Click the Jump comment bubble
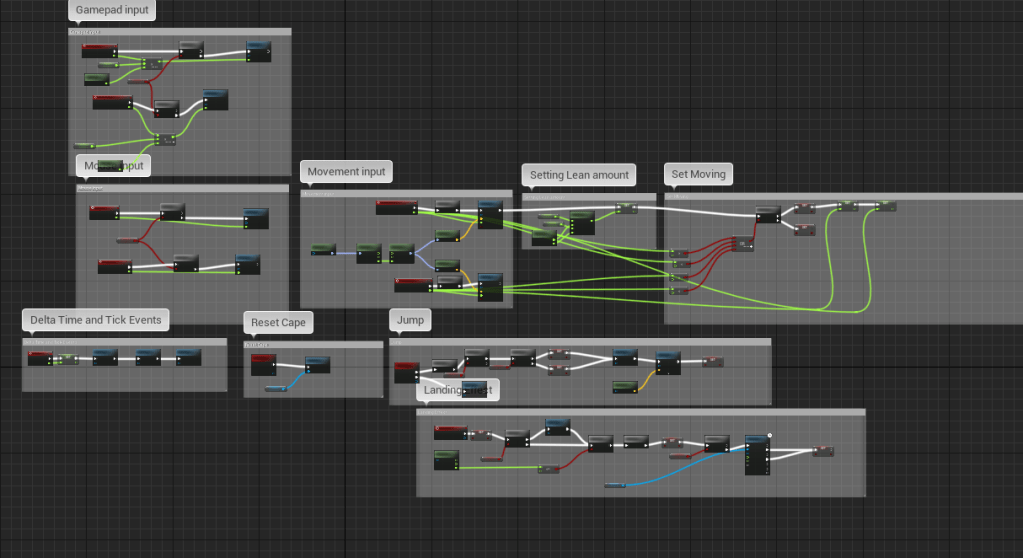This screenshot has height=558, width=1023. point(411,320)
